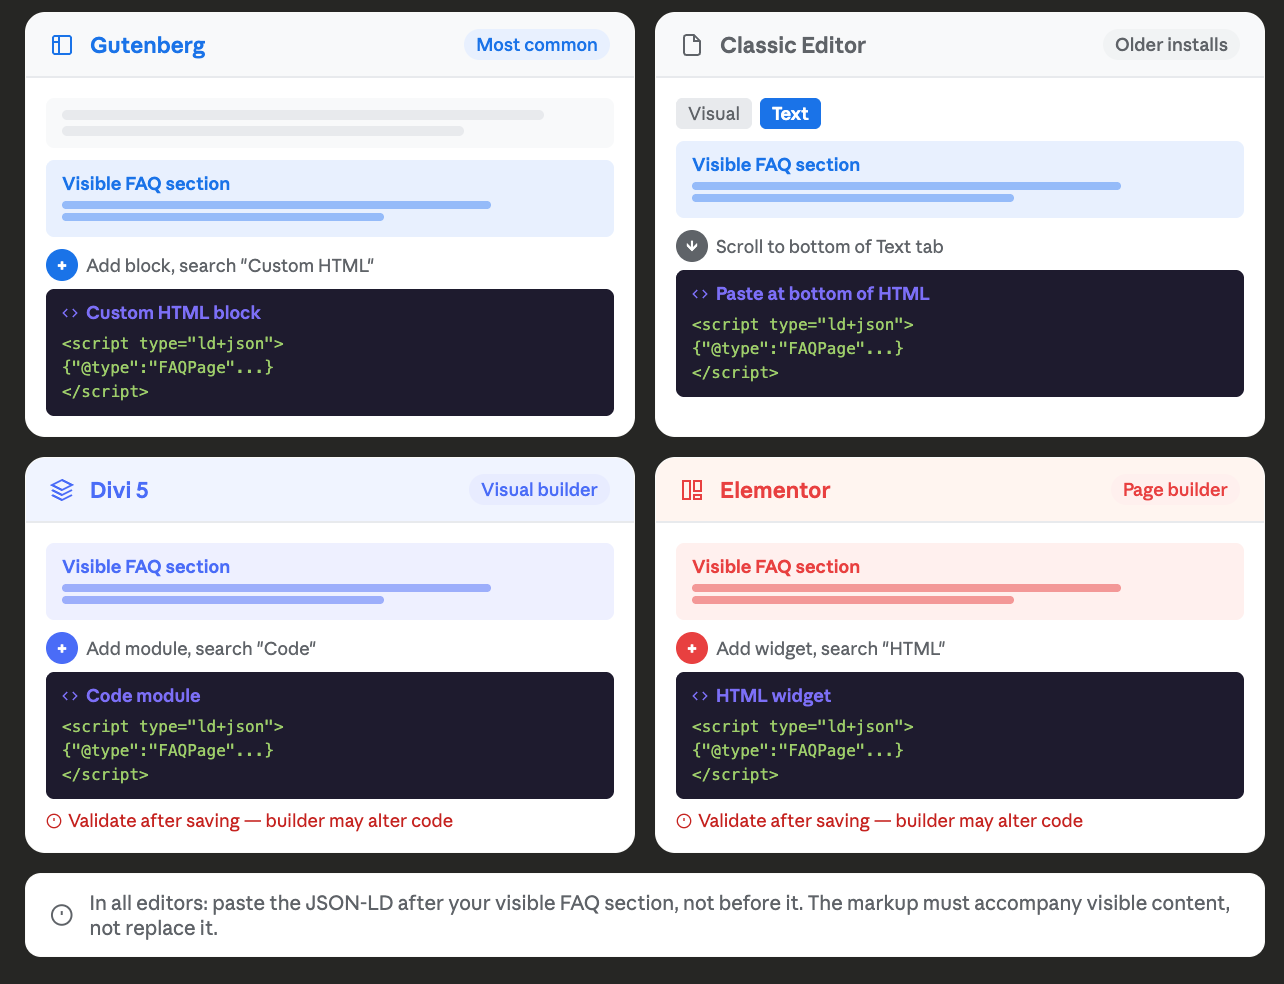Click the Elementor heading
This screenshot has height=984, width=1284.
(775, 490)
